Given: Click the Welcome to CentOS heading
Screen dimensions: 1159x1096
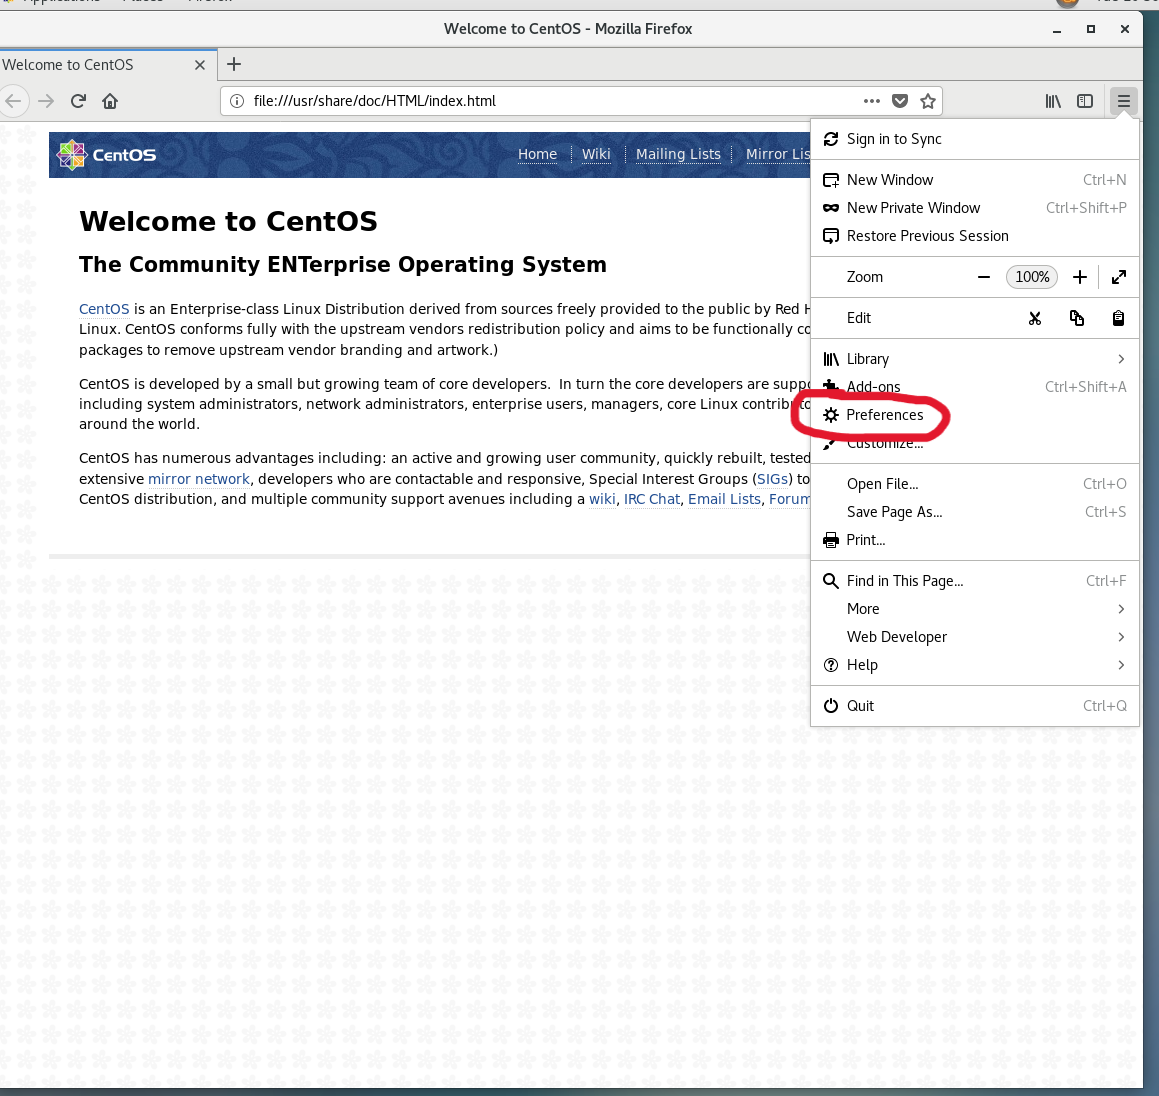Looking at the screenshot, I should click(228, 222).
